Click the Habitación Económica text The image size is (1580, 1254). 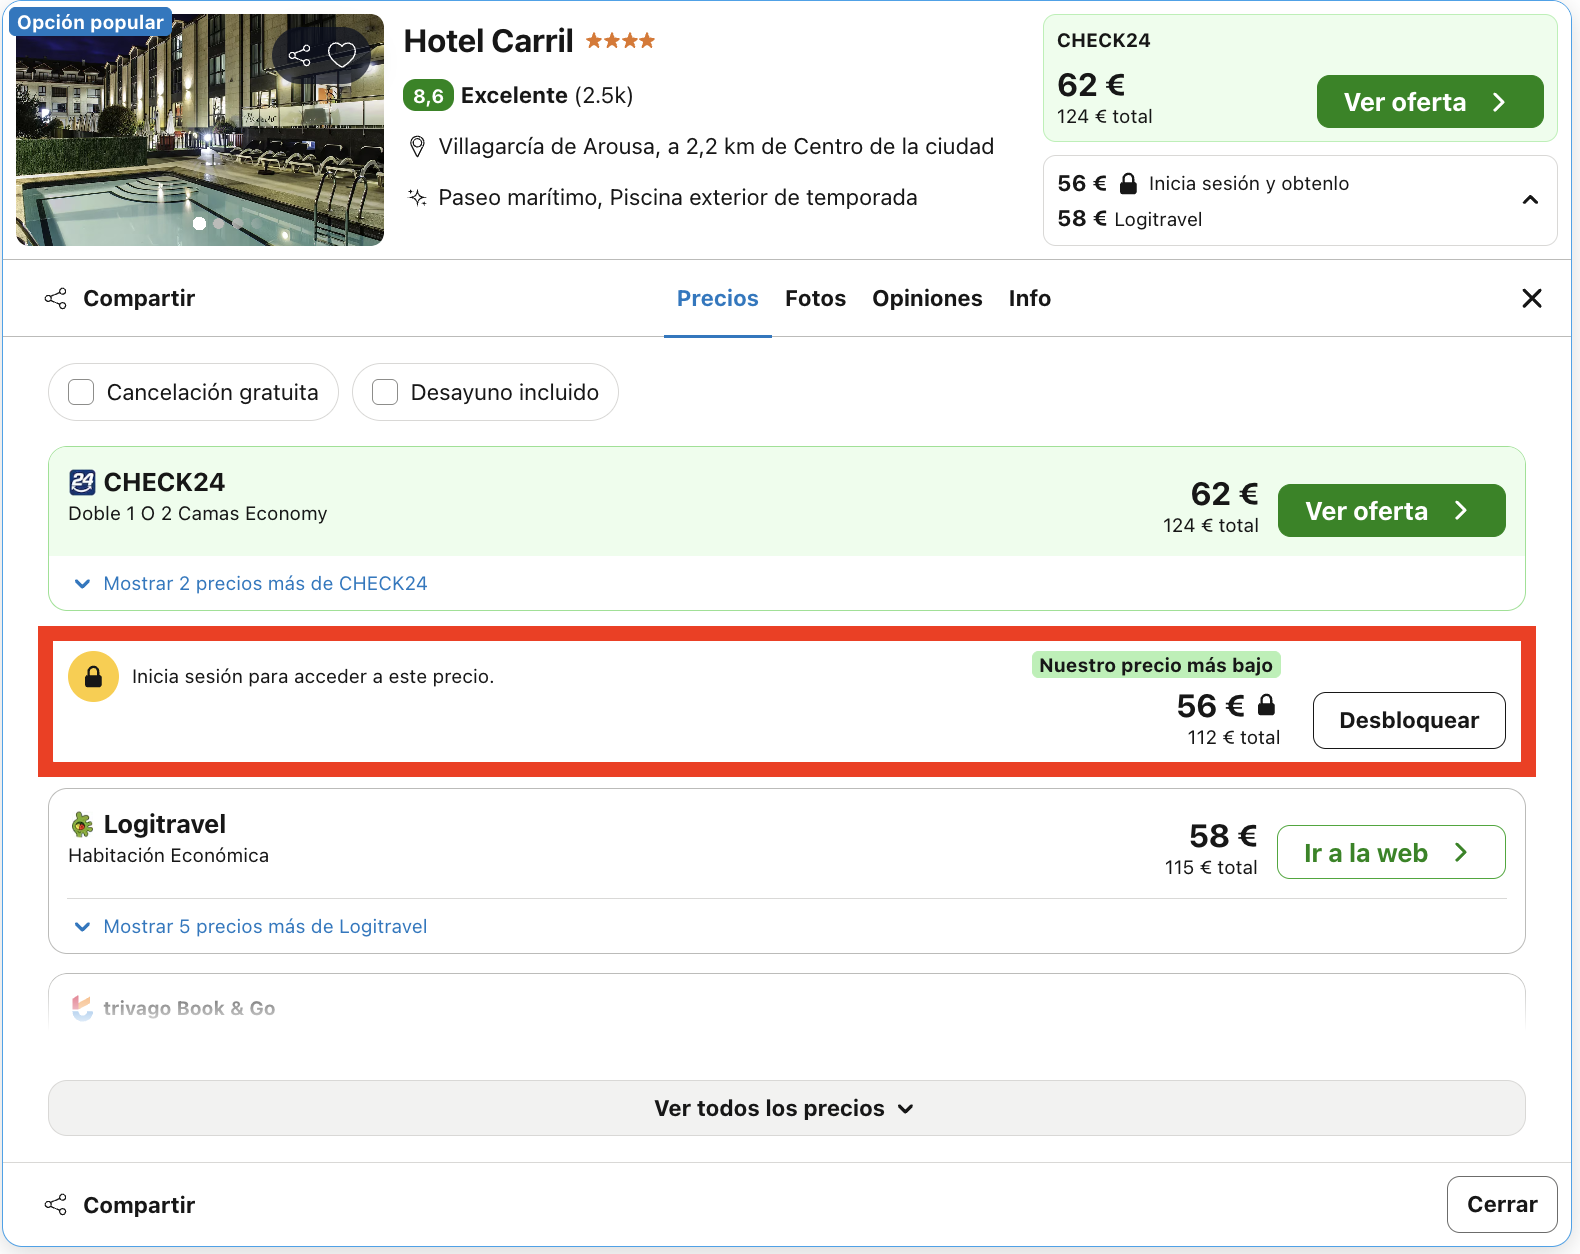tap(168, 855)
